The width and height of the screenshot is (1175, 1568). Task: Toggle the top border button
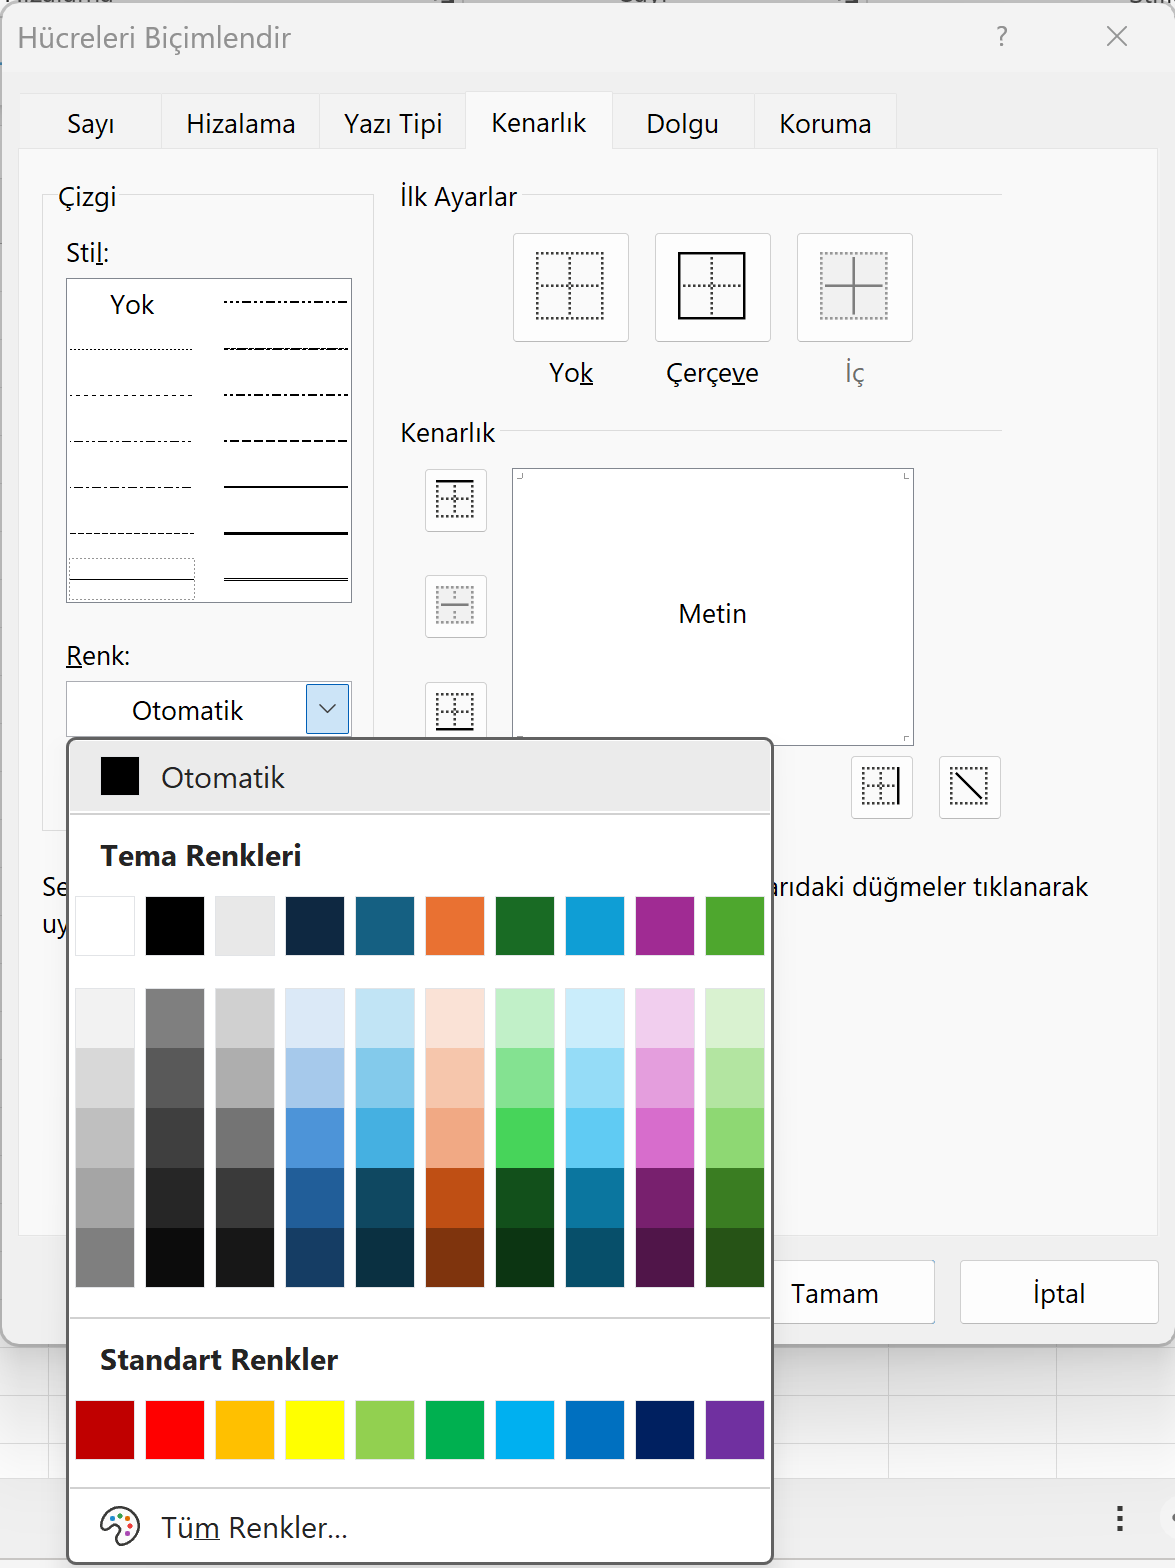pos(455,500)
